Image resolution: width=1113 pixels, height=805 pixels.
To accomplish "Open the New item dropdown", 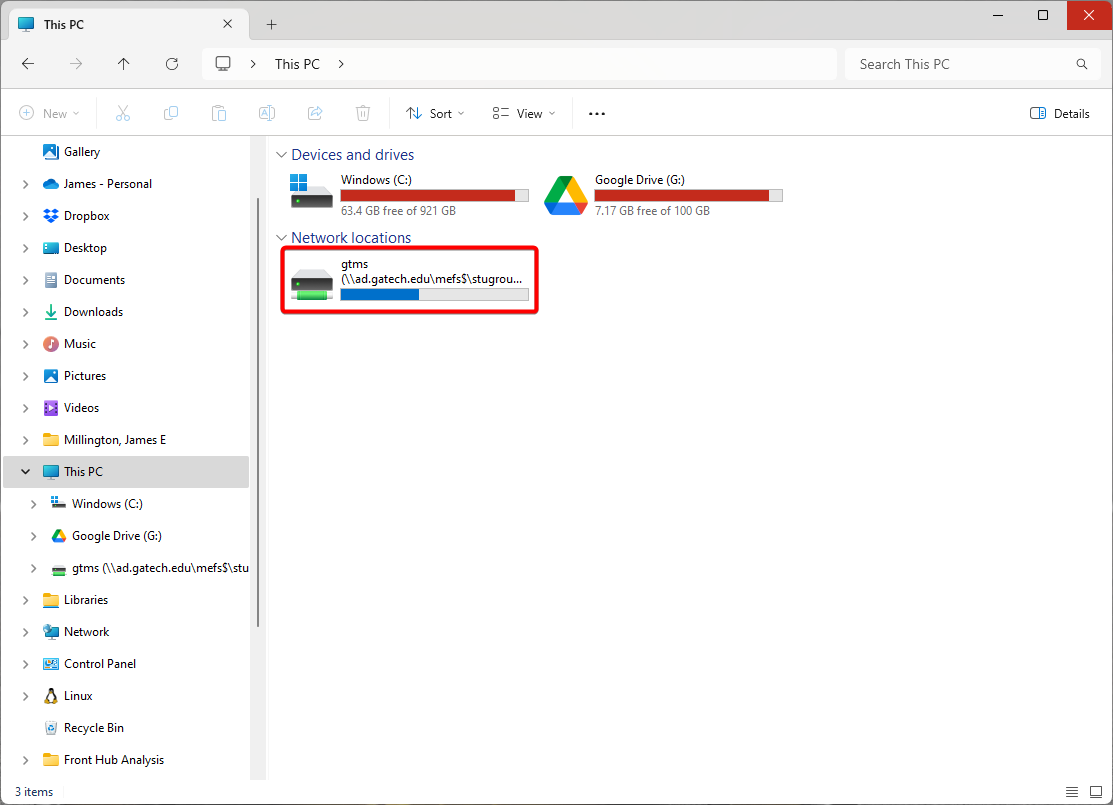I will click(x=49, y=114).
